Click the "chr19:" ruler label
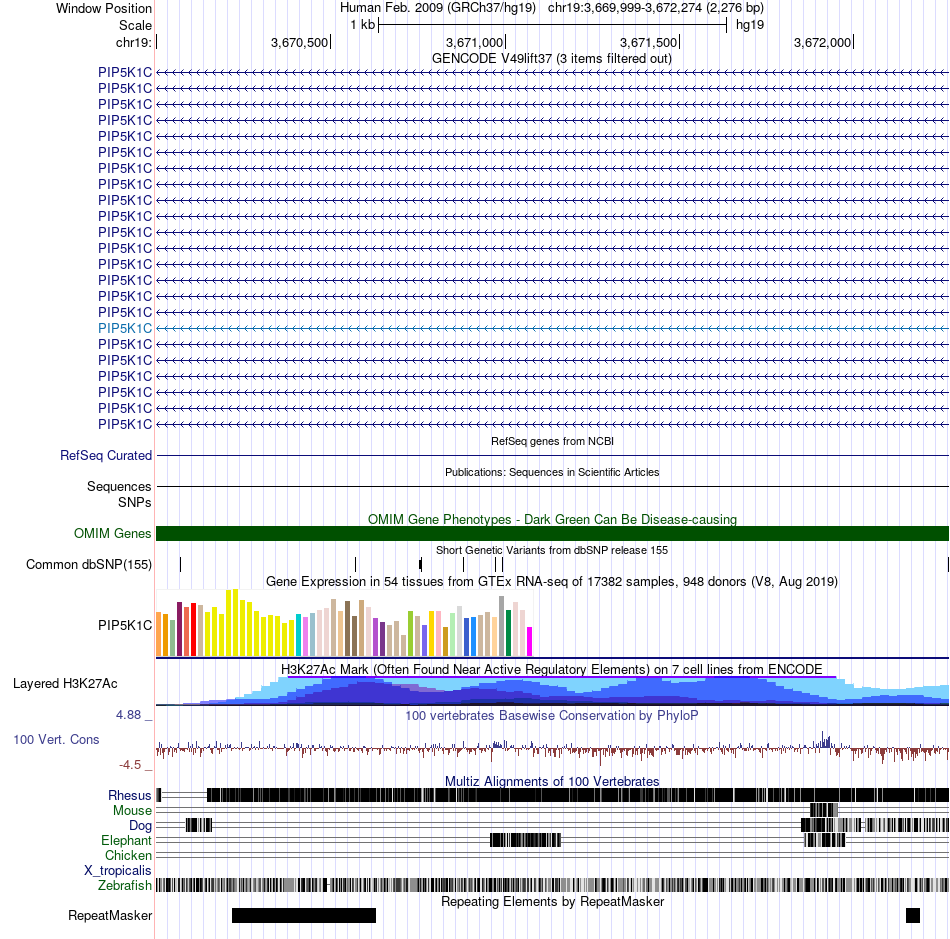Screen dimensions: 950x939 click(133, 42)
